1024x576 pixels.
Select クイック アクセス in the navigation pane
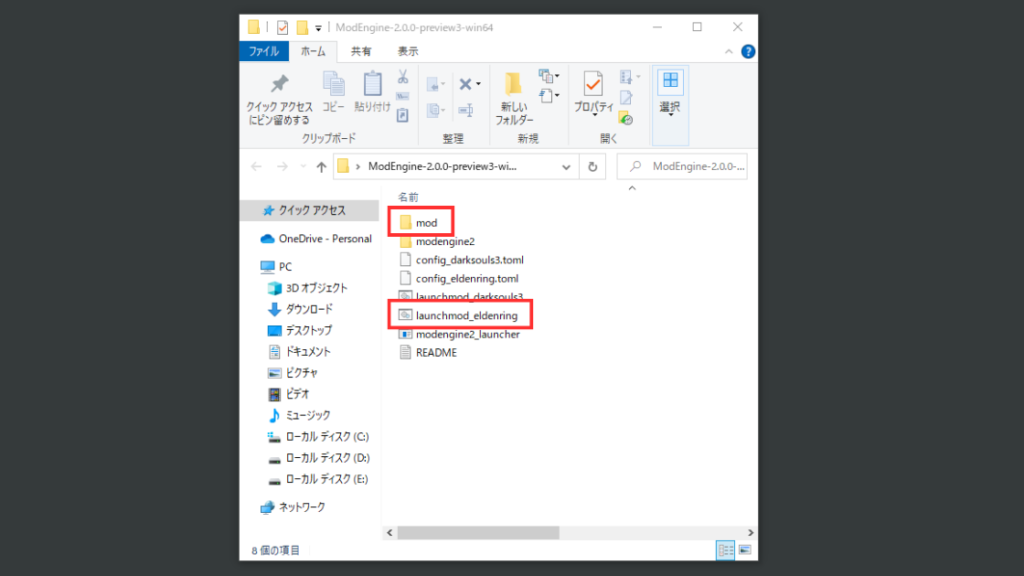tap(310, 210)
